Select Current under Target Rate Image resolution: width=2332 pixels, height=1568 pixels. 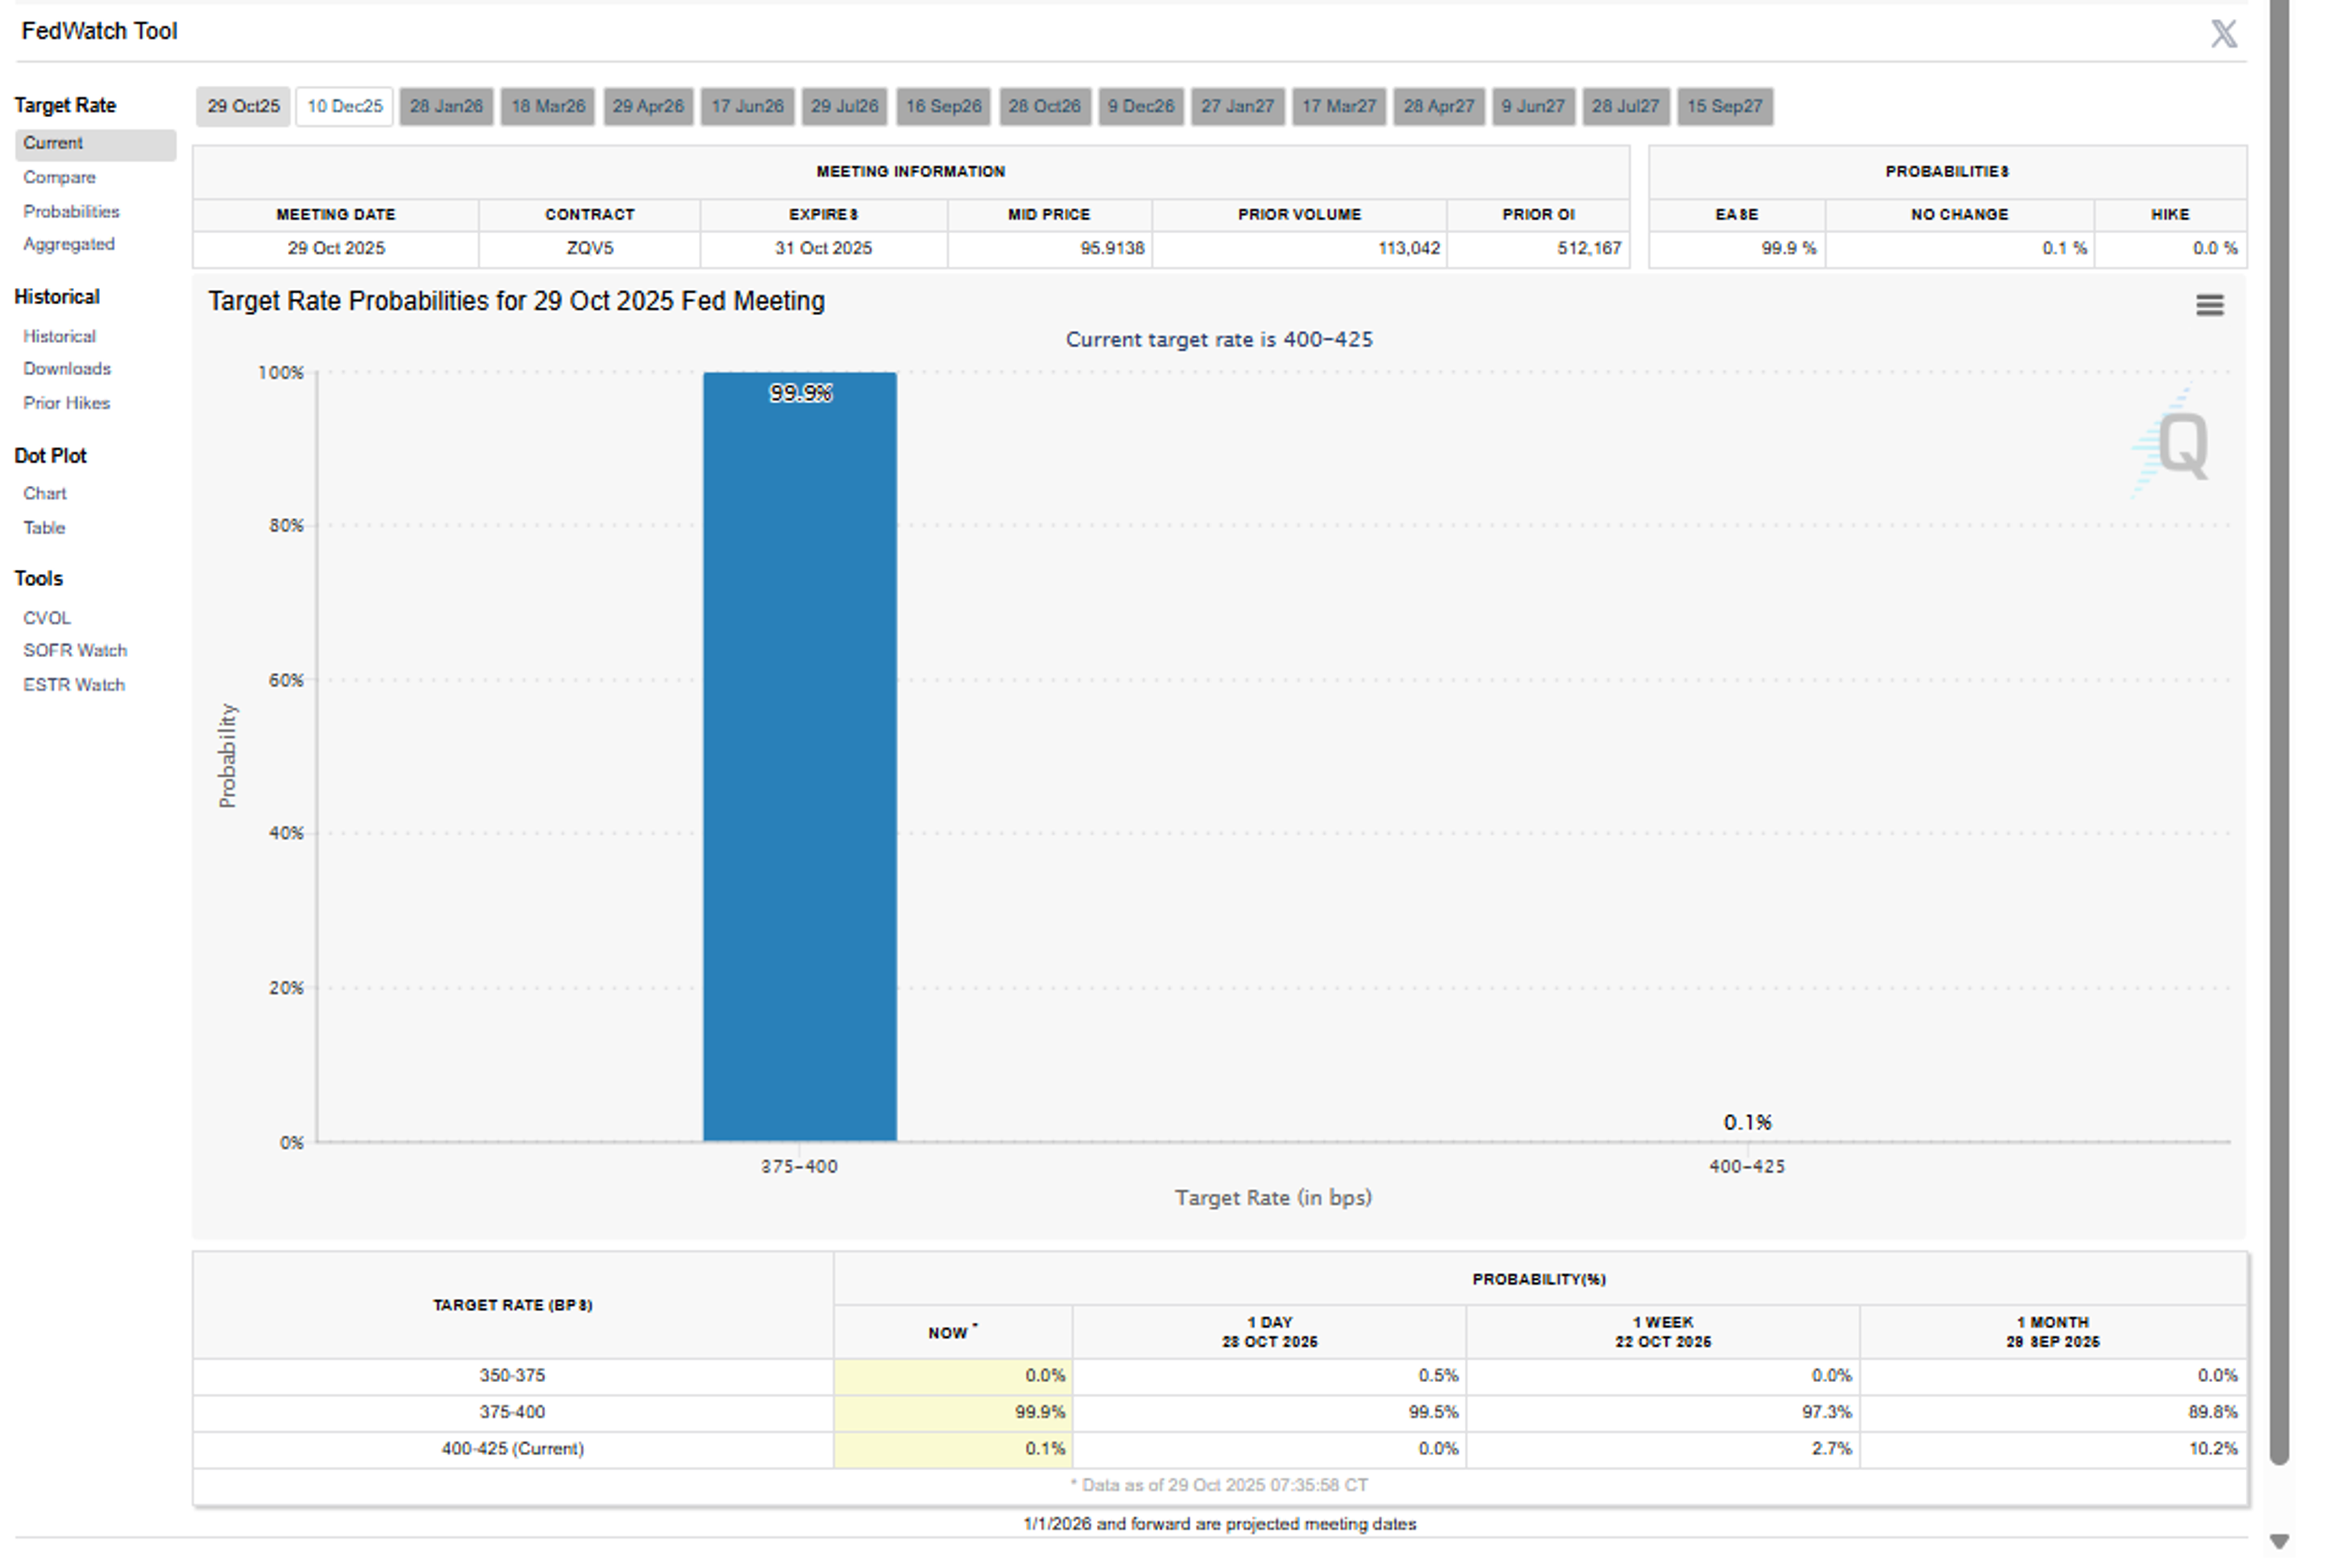[x=53, y=143]
